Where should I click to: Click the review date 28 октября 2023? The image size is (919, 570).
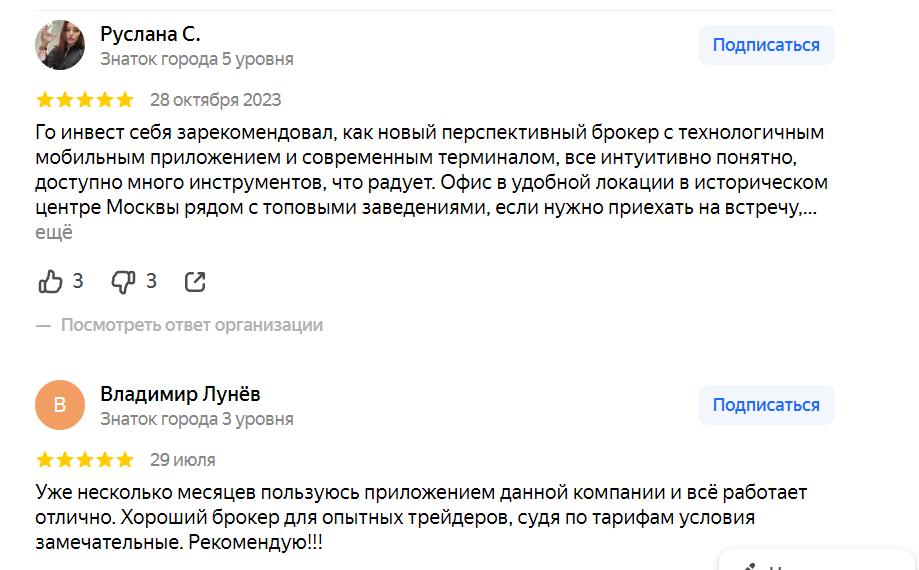[215, 100]
